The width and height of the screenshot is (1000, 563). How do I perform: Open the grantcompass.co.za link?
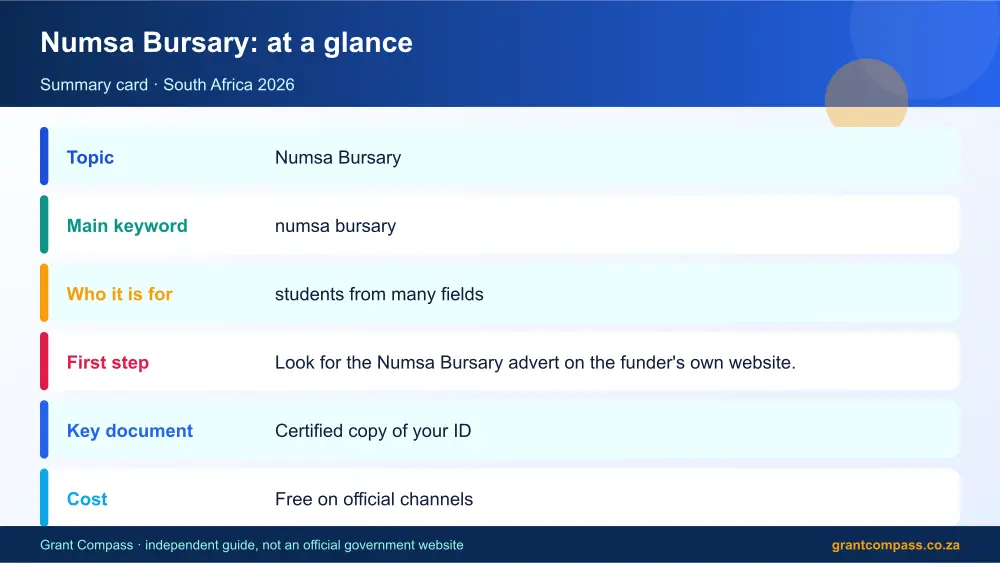pyautogui.click(x=895, y=545)
